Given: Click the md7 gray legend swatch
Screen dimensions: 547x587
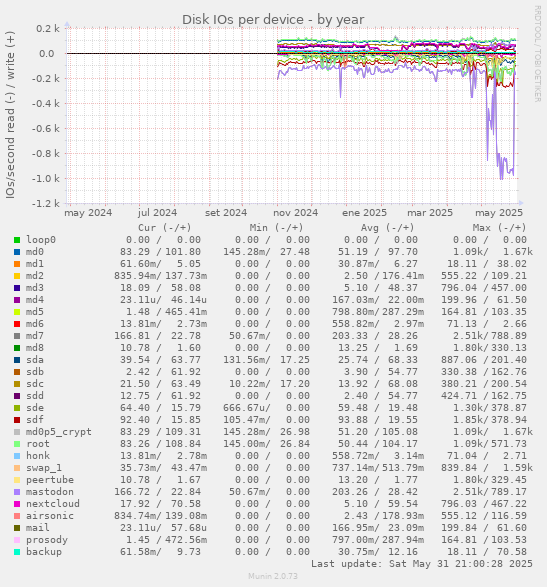Looking at the screenshot, I should coord(17,336).
